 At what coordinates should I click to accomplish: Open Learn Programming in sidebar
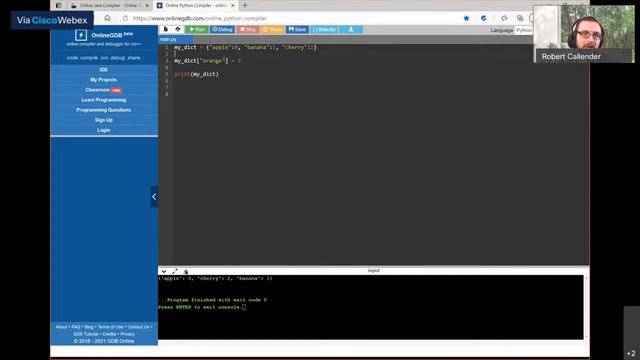(x=103, y=100)
